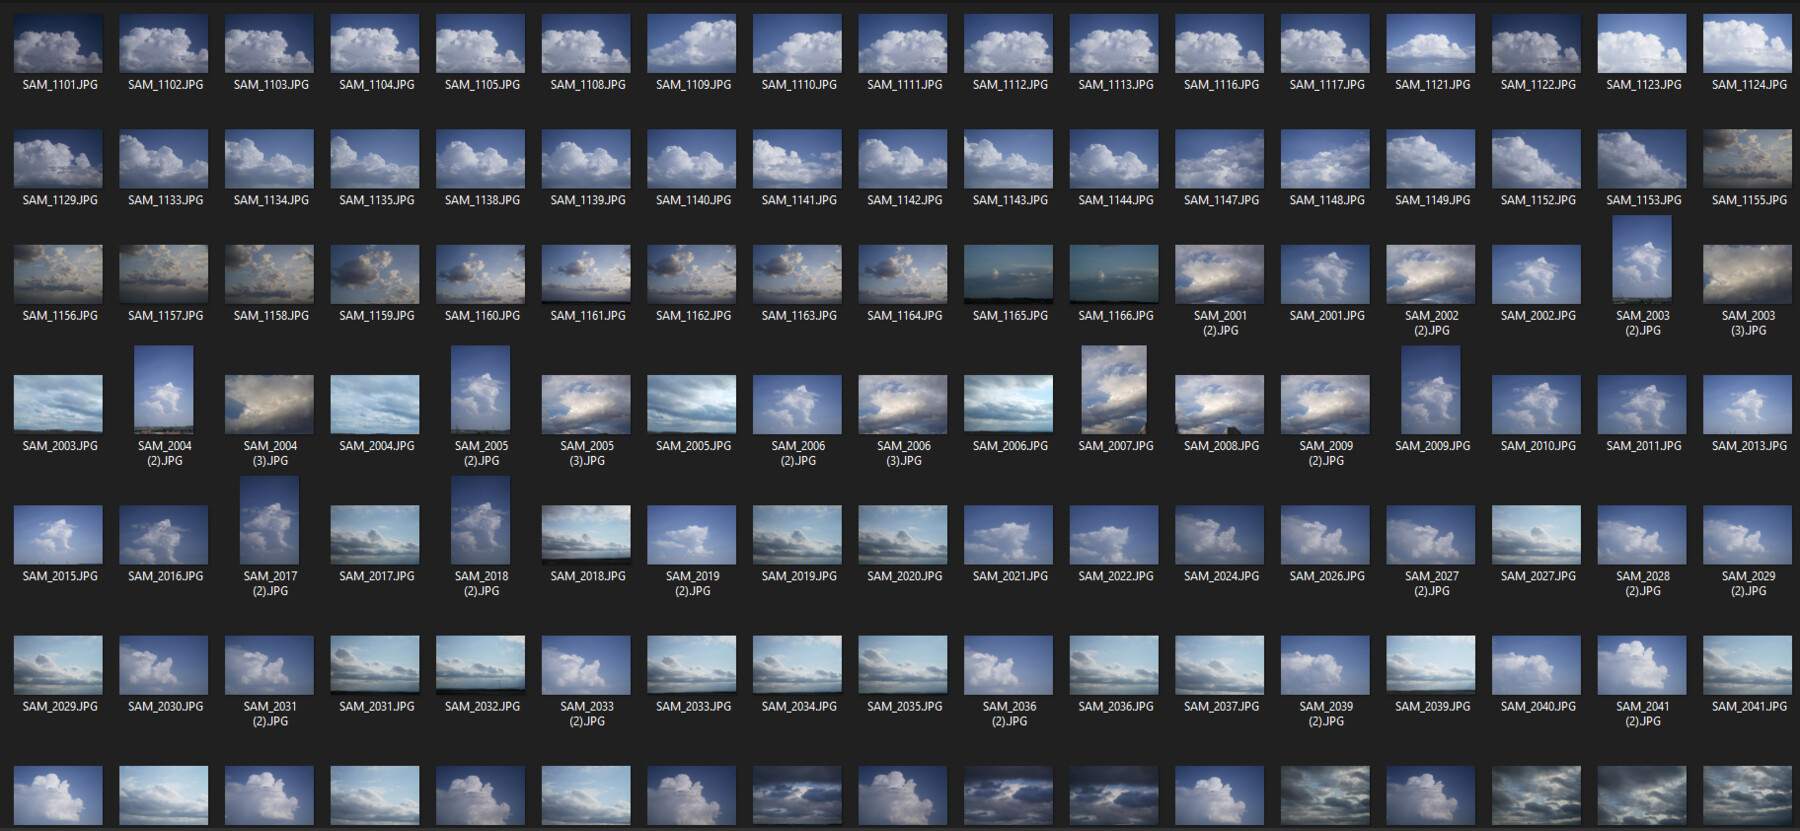Select the SAM_1162.JPG thumbnail
Image resolution: width=1800 pixels, height=831 pixels.
click(x=692, y=274)
